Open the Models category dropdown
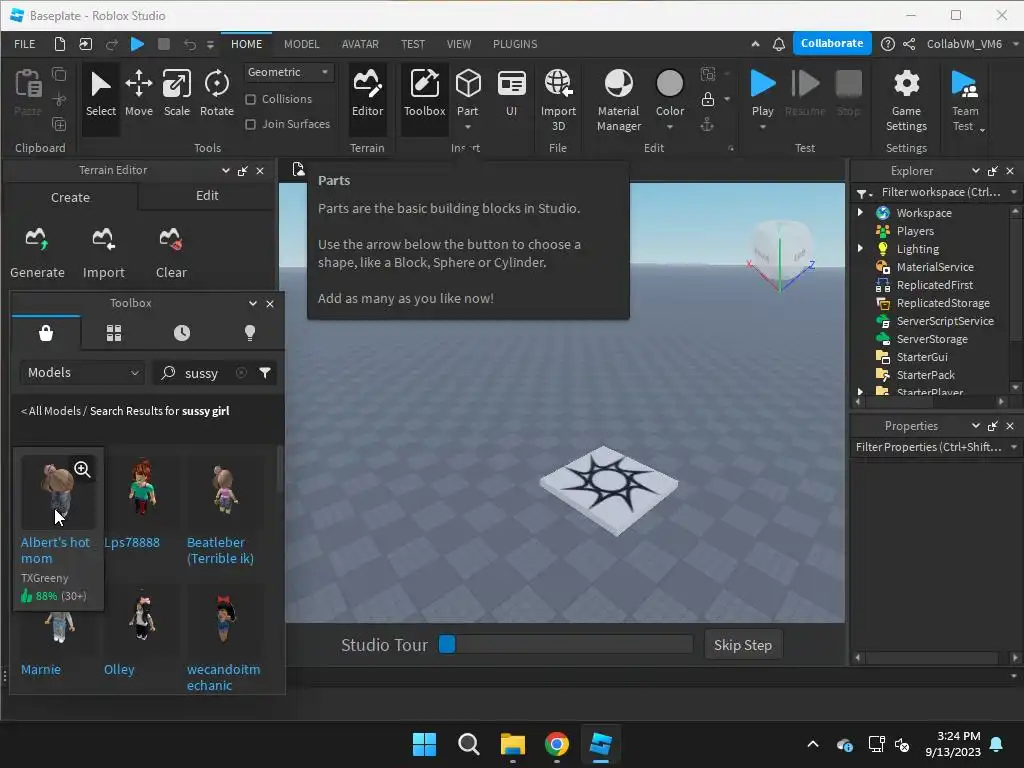Viewport: 1024px width, 768px height. click(x=83, y=373)
